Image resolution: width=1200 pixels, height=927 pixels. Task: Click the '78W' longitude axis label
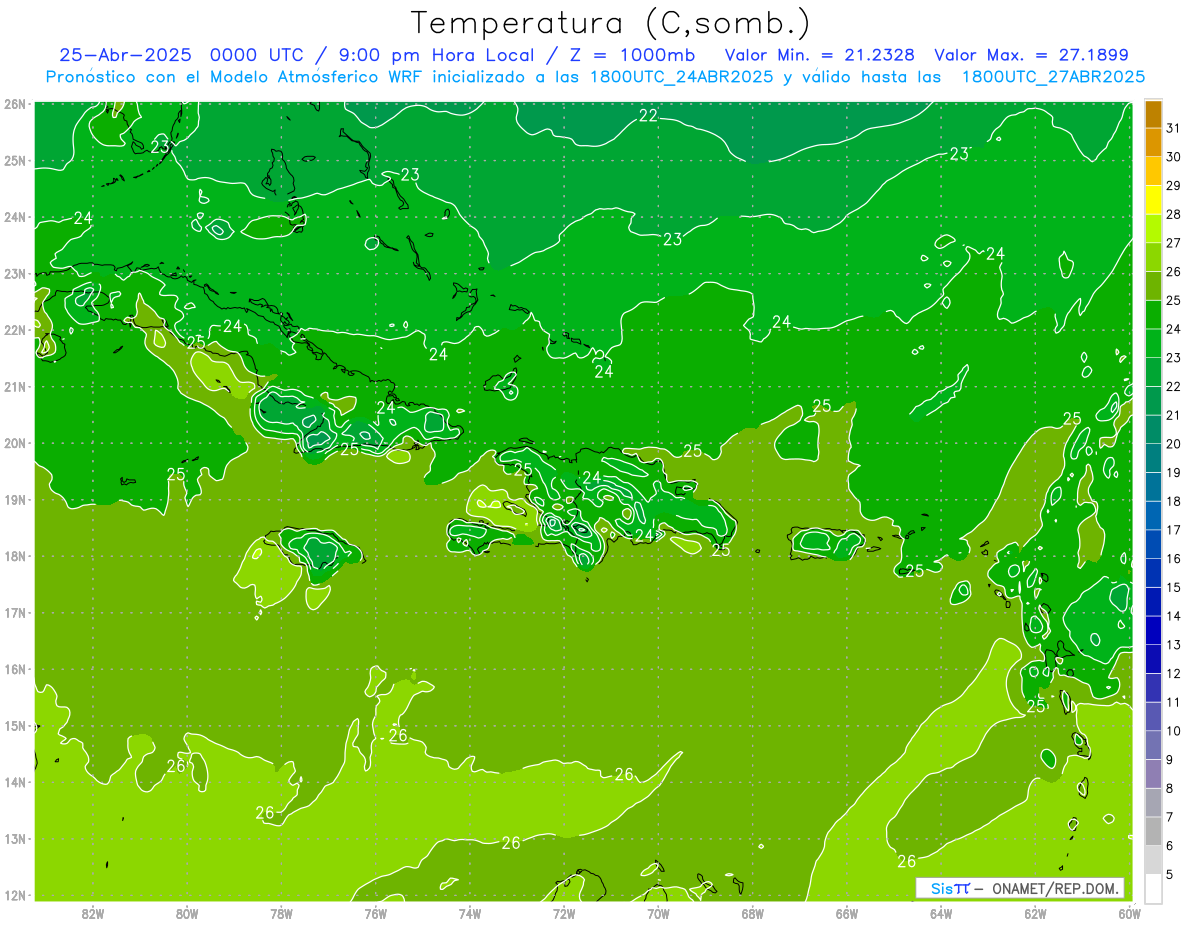click(x=281, y=913)
